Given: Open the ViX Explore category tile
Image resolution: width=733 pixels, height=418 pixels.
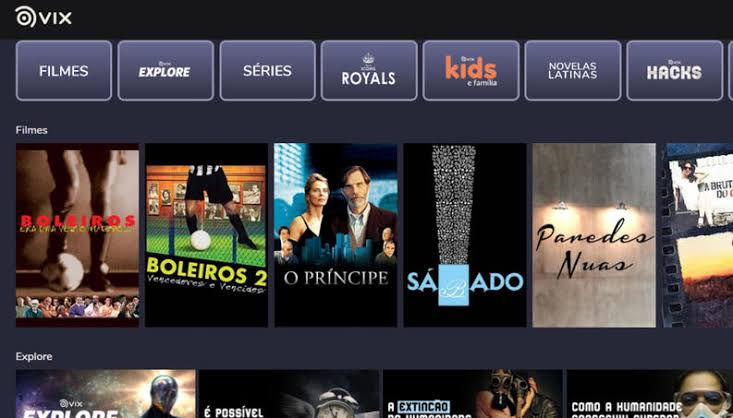Looking at the screenshot, I should [x=165, y=71].
